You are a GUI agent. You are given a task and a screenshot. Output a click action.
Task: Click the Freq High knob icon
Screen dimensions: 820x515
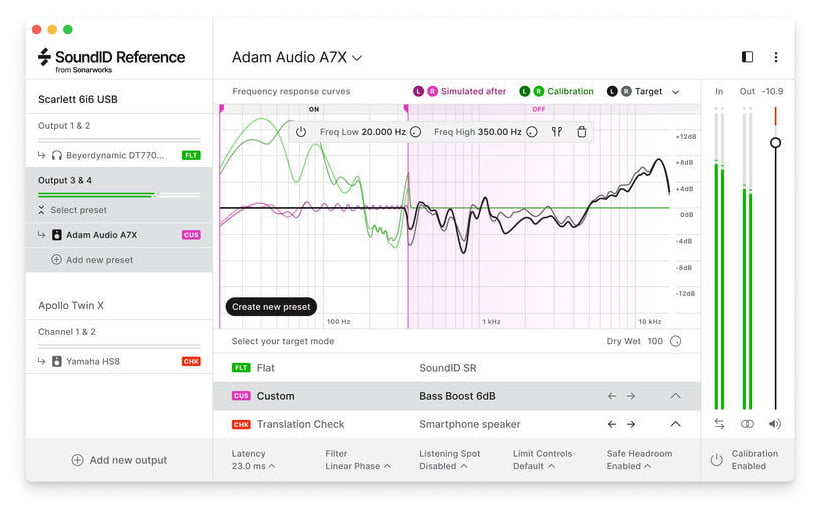click(532, 132)
